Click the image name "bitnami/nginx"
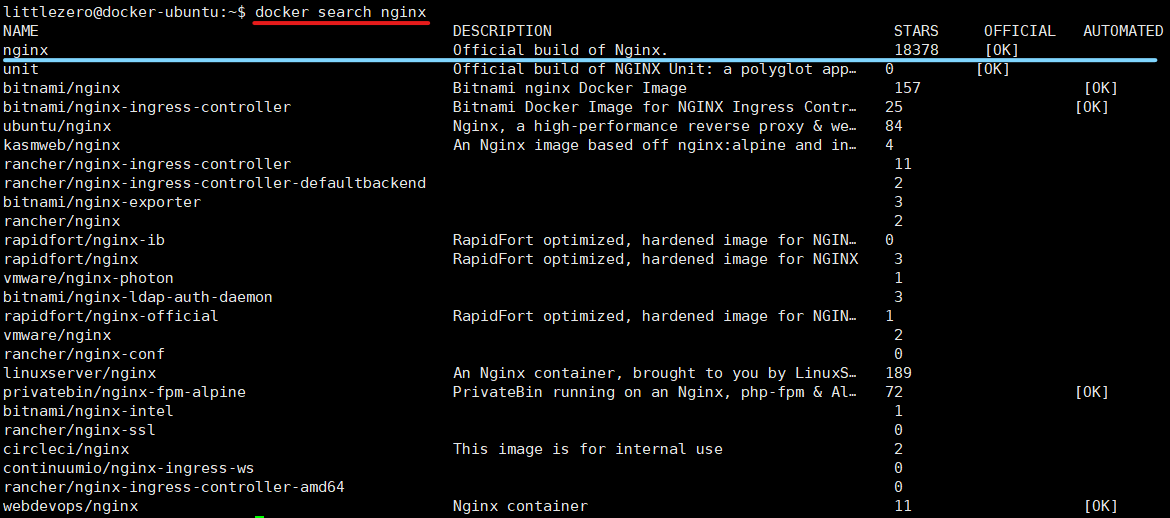1170x518 pixels. tap(61, 88)
